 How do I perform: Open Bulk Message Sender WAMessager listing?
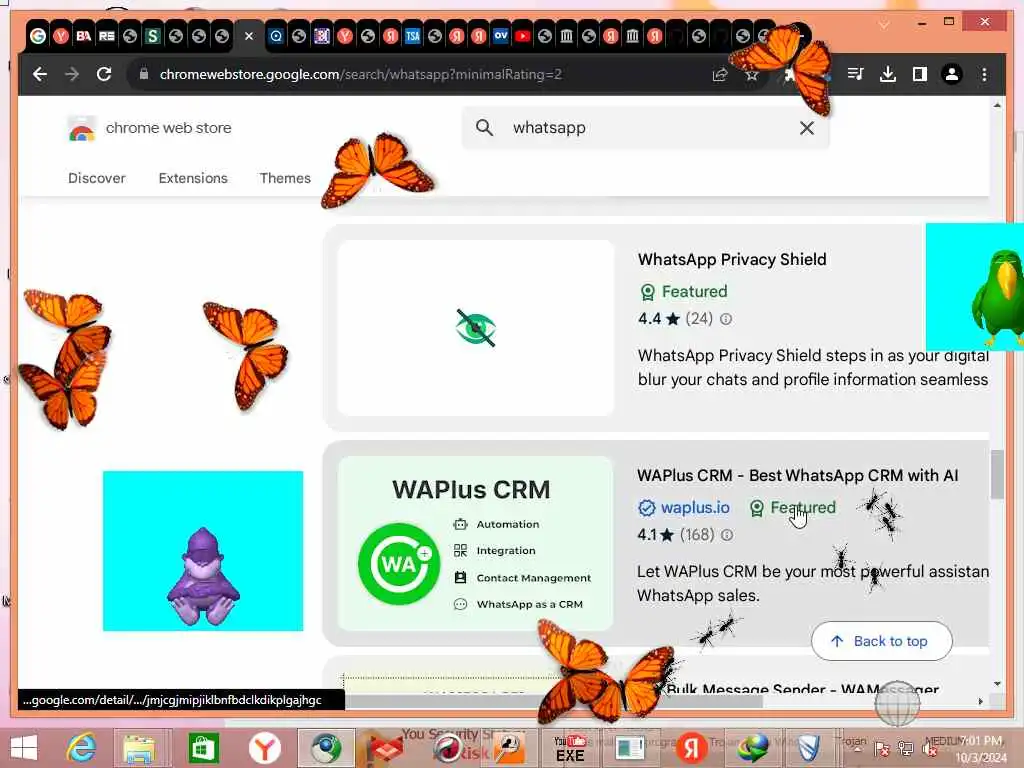[x=802, y=690]
